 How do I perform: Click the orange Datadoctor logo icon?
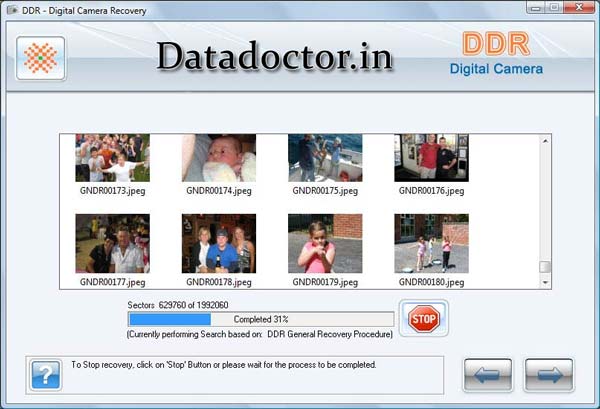coord(41,58)
